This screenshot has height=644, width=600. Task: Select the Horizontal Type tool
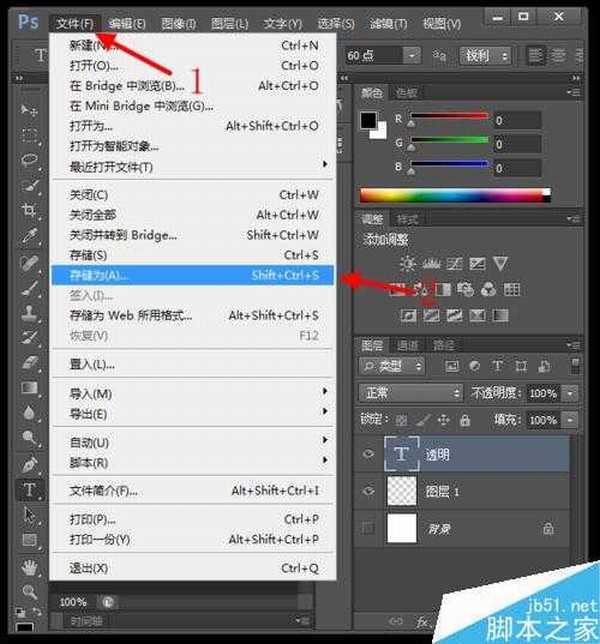29,490
